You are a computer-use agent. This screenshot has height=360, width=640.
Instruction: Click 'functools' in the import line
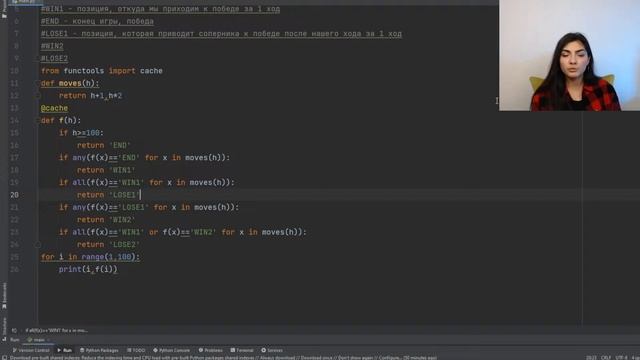[x=84, y=71]
